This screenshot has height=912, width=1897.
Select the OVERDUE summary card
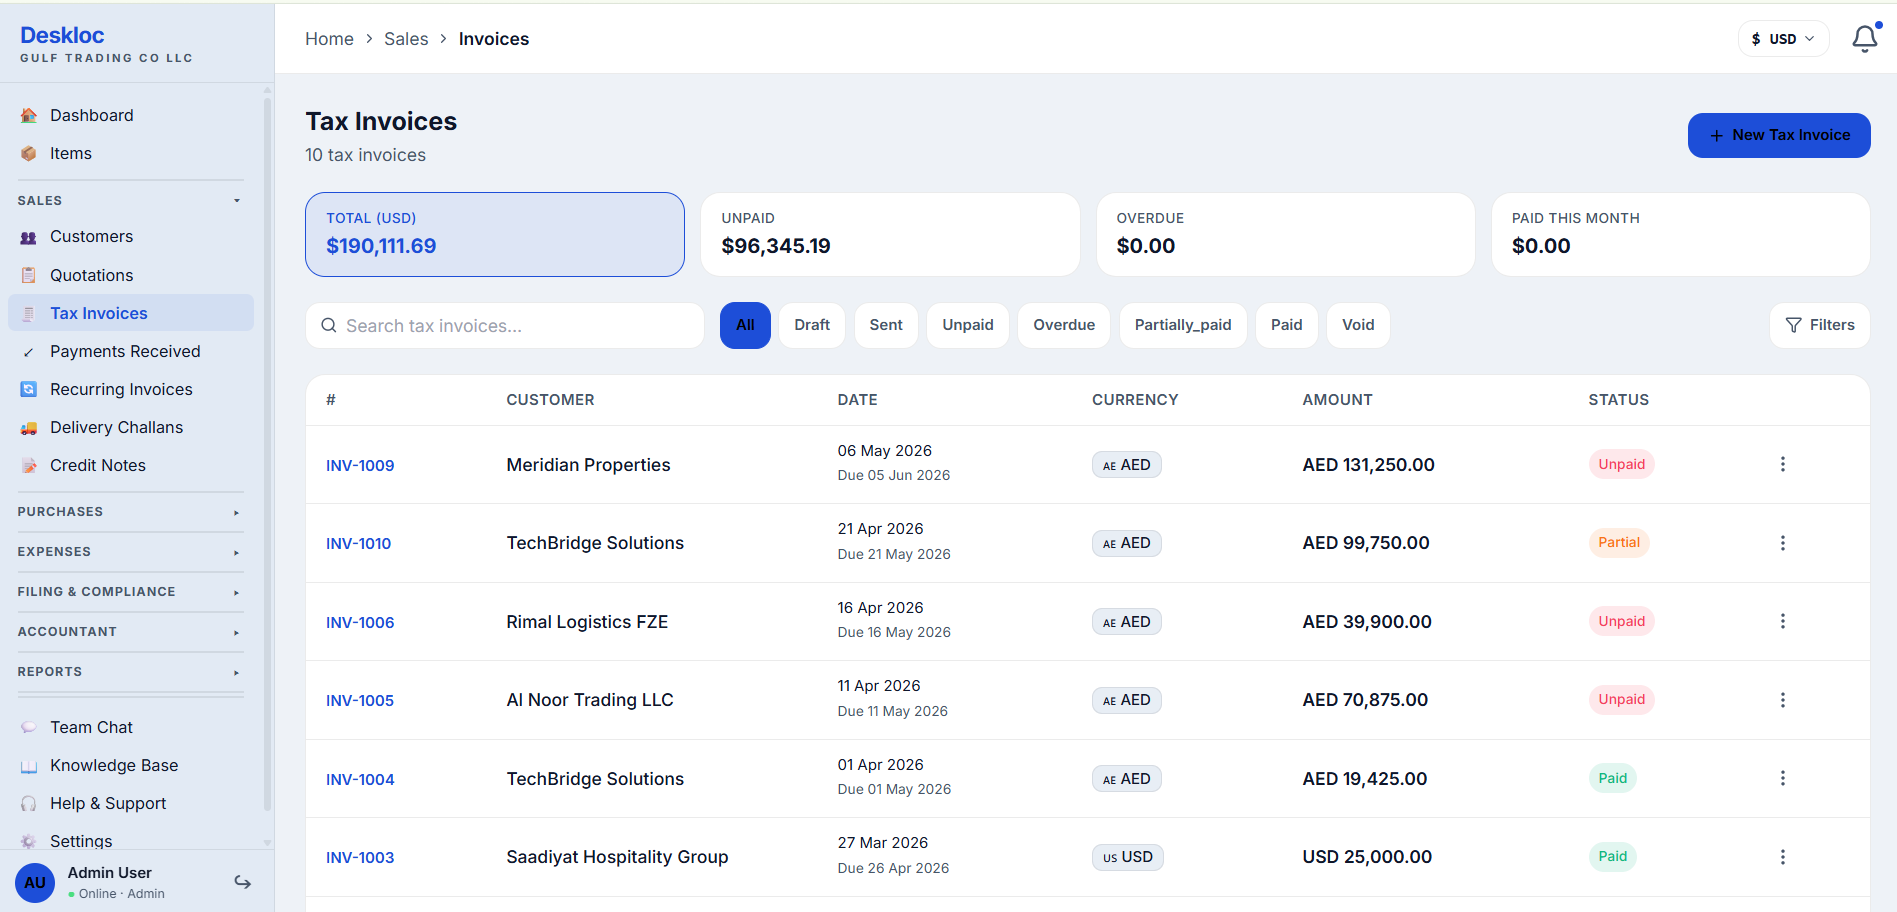[x=1286, y=234]
